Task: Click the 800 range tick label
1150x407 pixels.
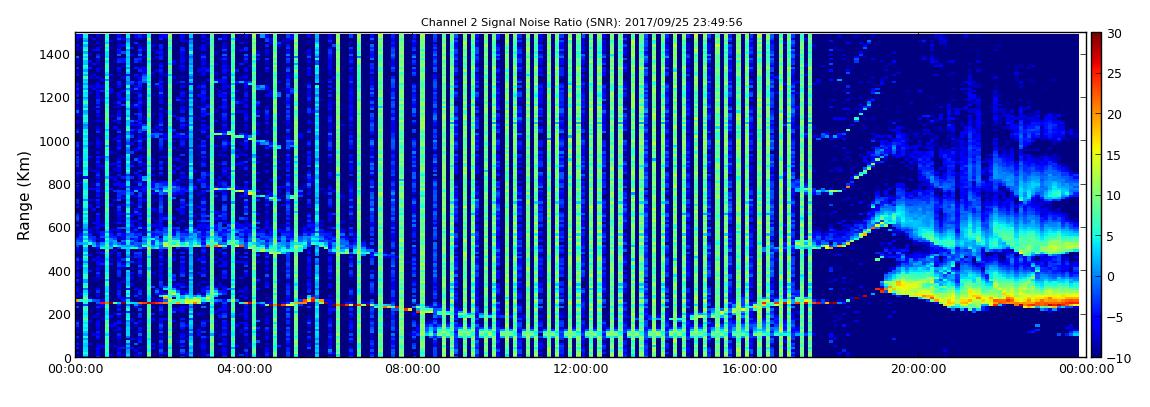Action: click(x=59, y=184)
